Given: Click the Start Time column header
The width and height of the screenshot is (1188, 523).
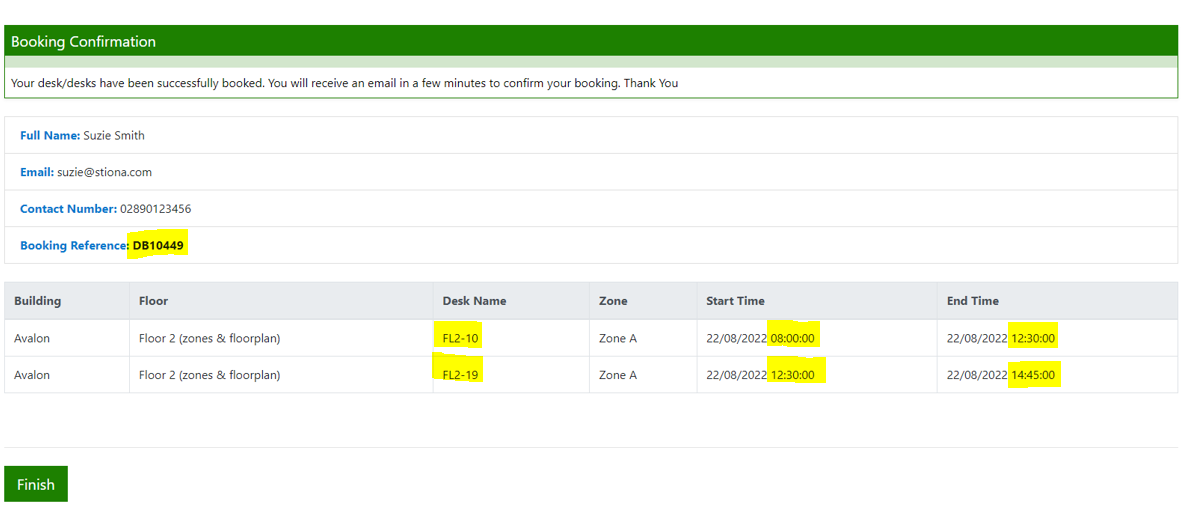Looking at the screenshot, I should click(735, 301).
